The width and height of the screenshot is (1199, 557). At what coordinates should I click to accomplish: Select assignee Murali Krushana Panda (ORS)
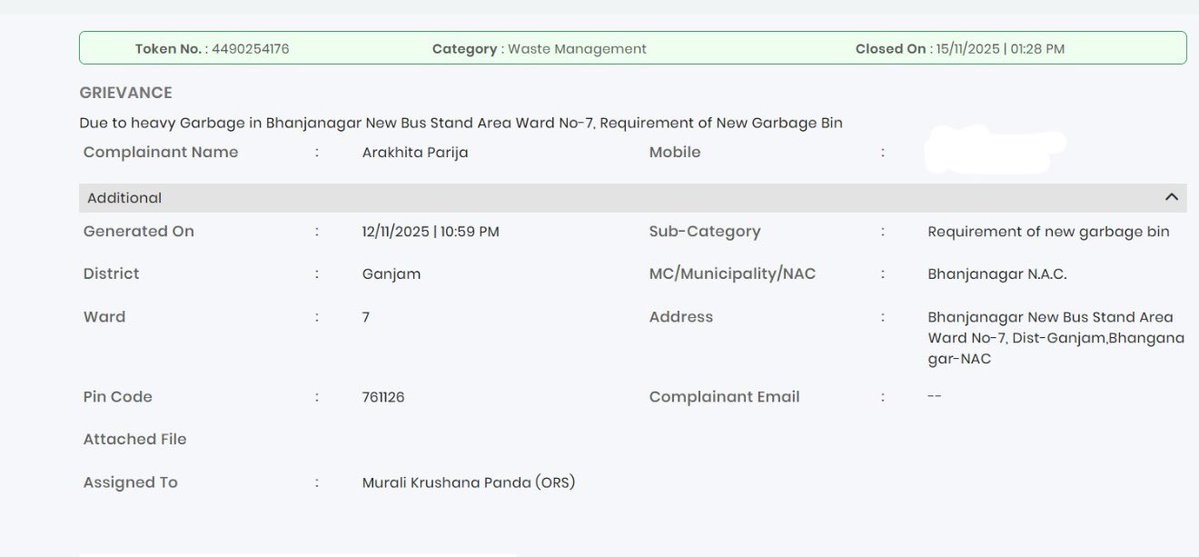tap(469, 483)
